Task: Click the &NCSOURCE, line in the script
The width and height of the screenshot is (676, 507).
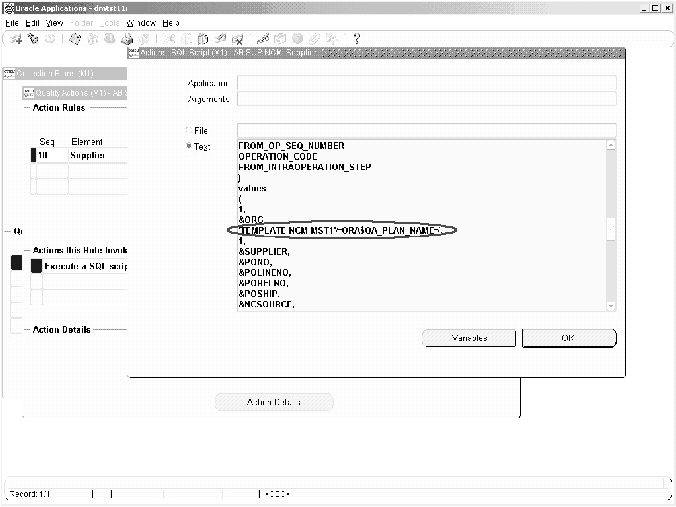Action: pos(266,304)
